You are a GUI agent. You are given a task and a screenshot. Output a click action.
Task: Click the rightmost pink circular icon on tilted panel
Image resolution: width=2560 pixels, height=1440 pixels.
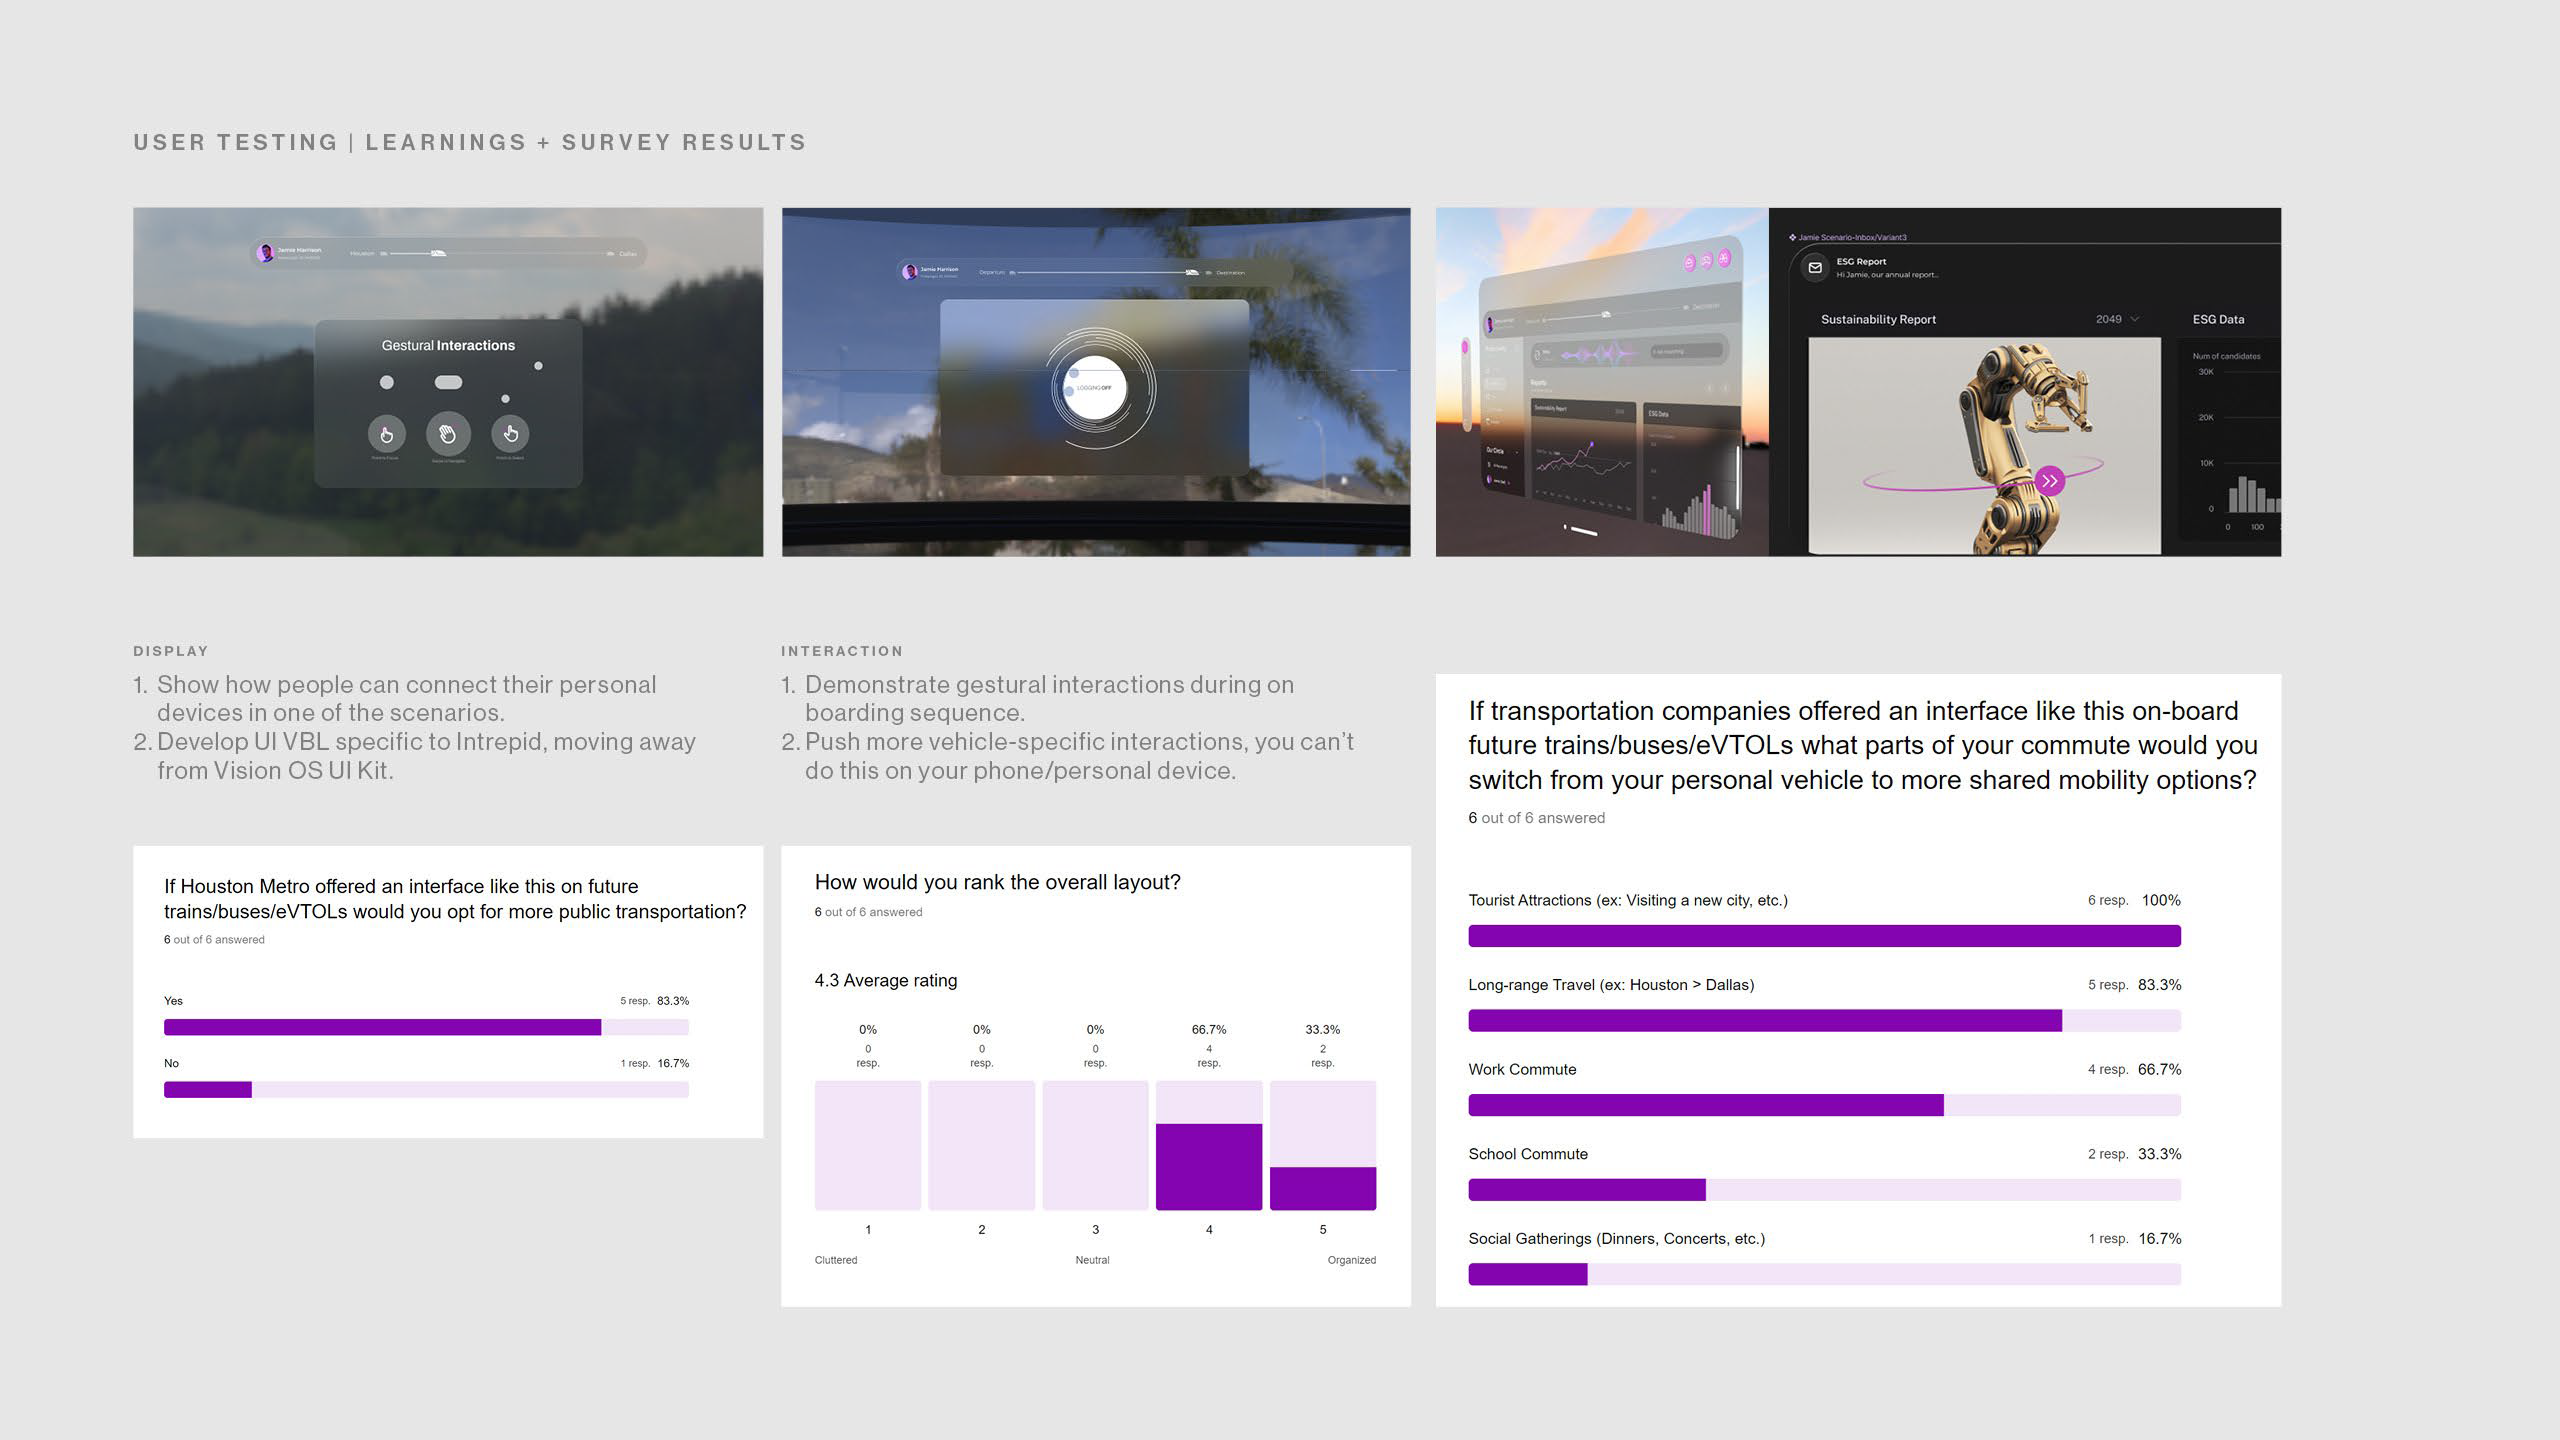(1724, 260)
